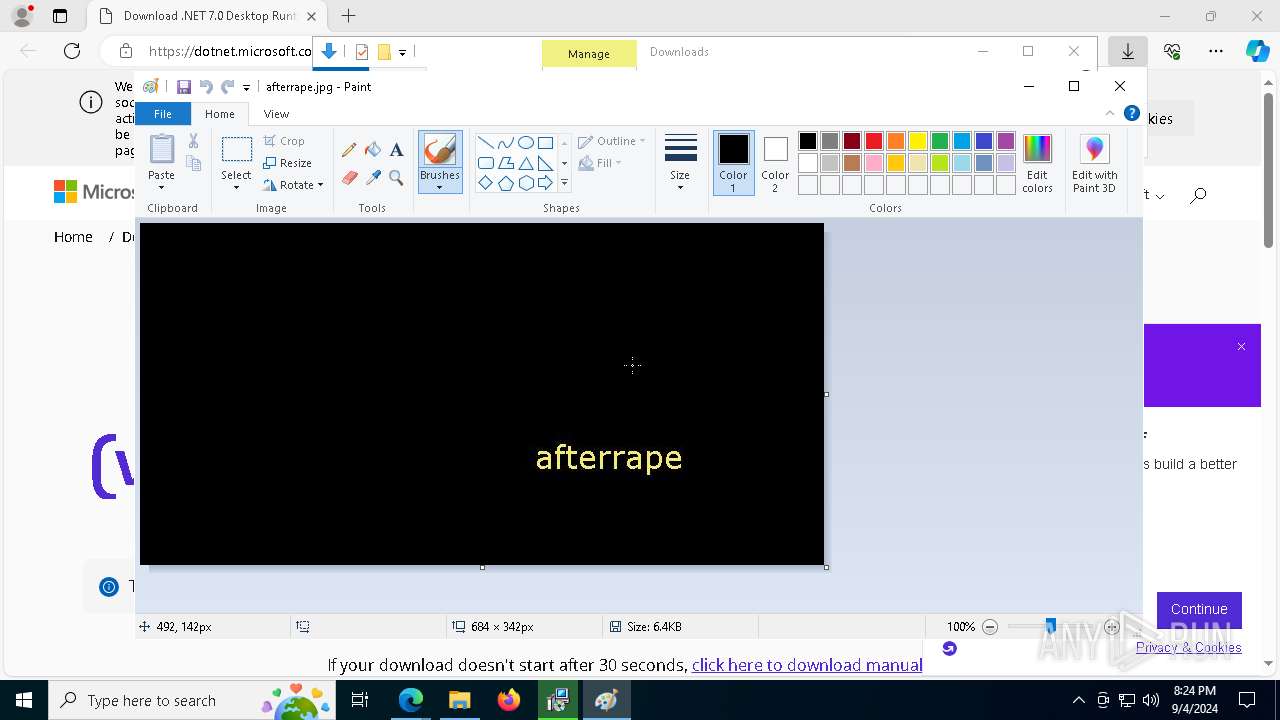This screenshot has height=720, width=1280.
Task: Collapse the Paint ribbon with chevron
Action: (x=1110, y=113)
